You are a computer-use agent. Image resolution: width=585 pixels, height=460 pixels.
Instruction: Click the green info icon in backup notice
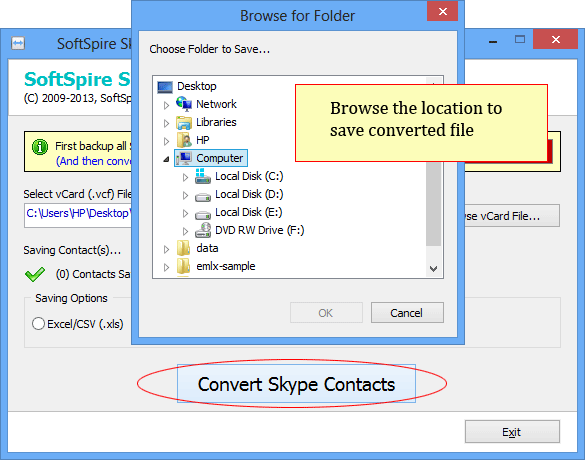(x=40, y=147)
